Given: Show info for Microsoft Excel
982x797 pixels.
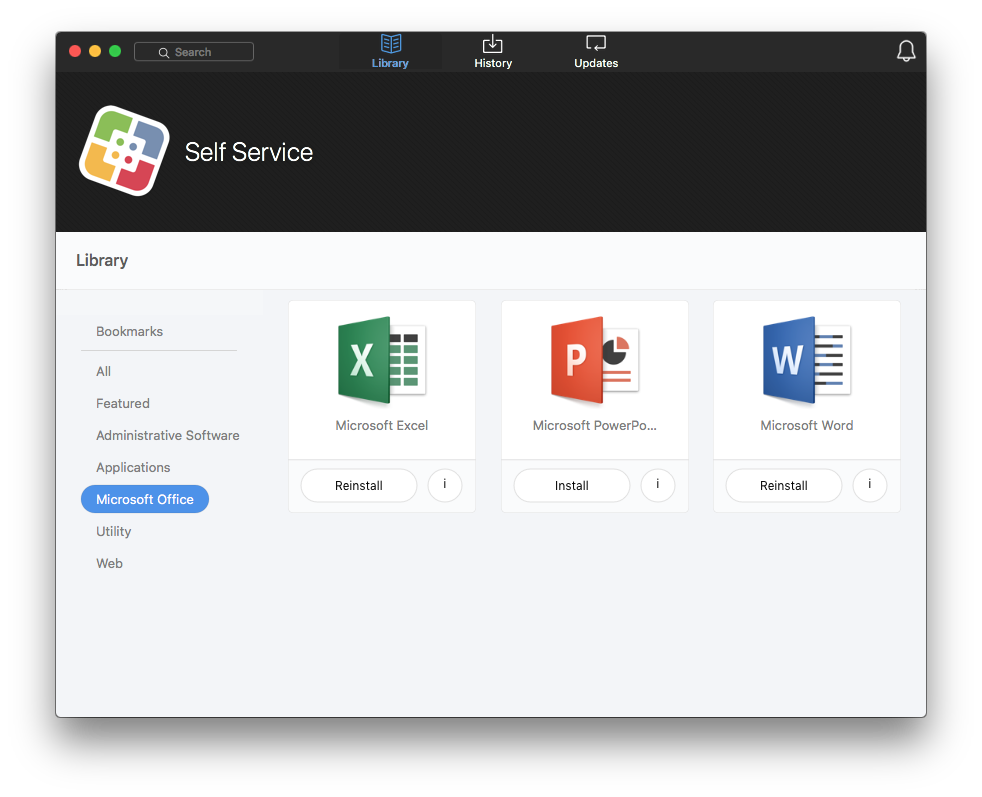Looking at the screenshot, I should [x=445, y=485].
